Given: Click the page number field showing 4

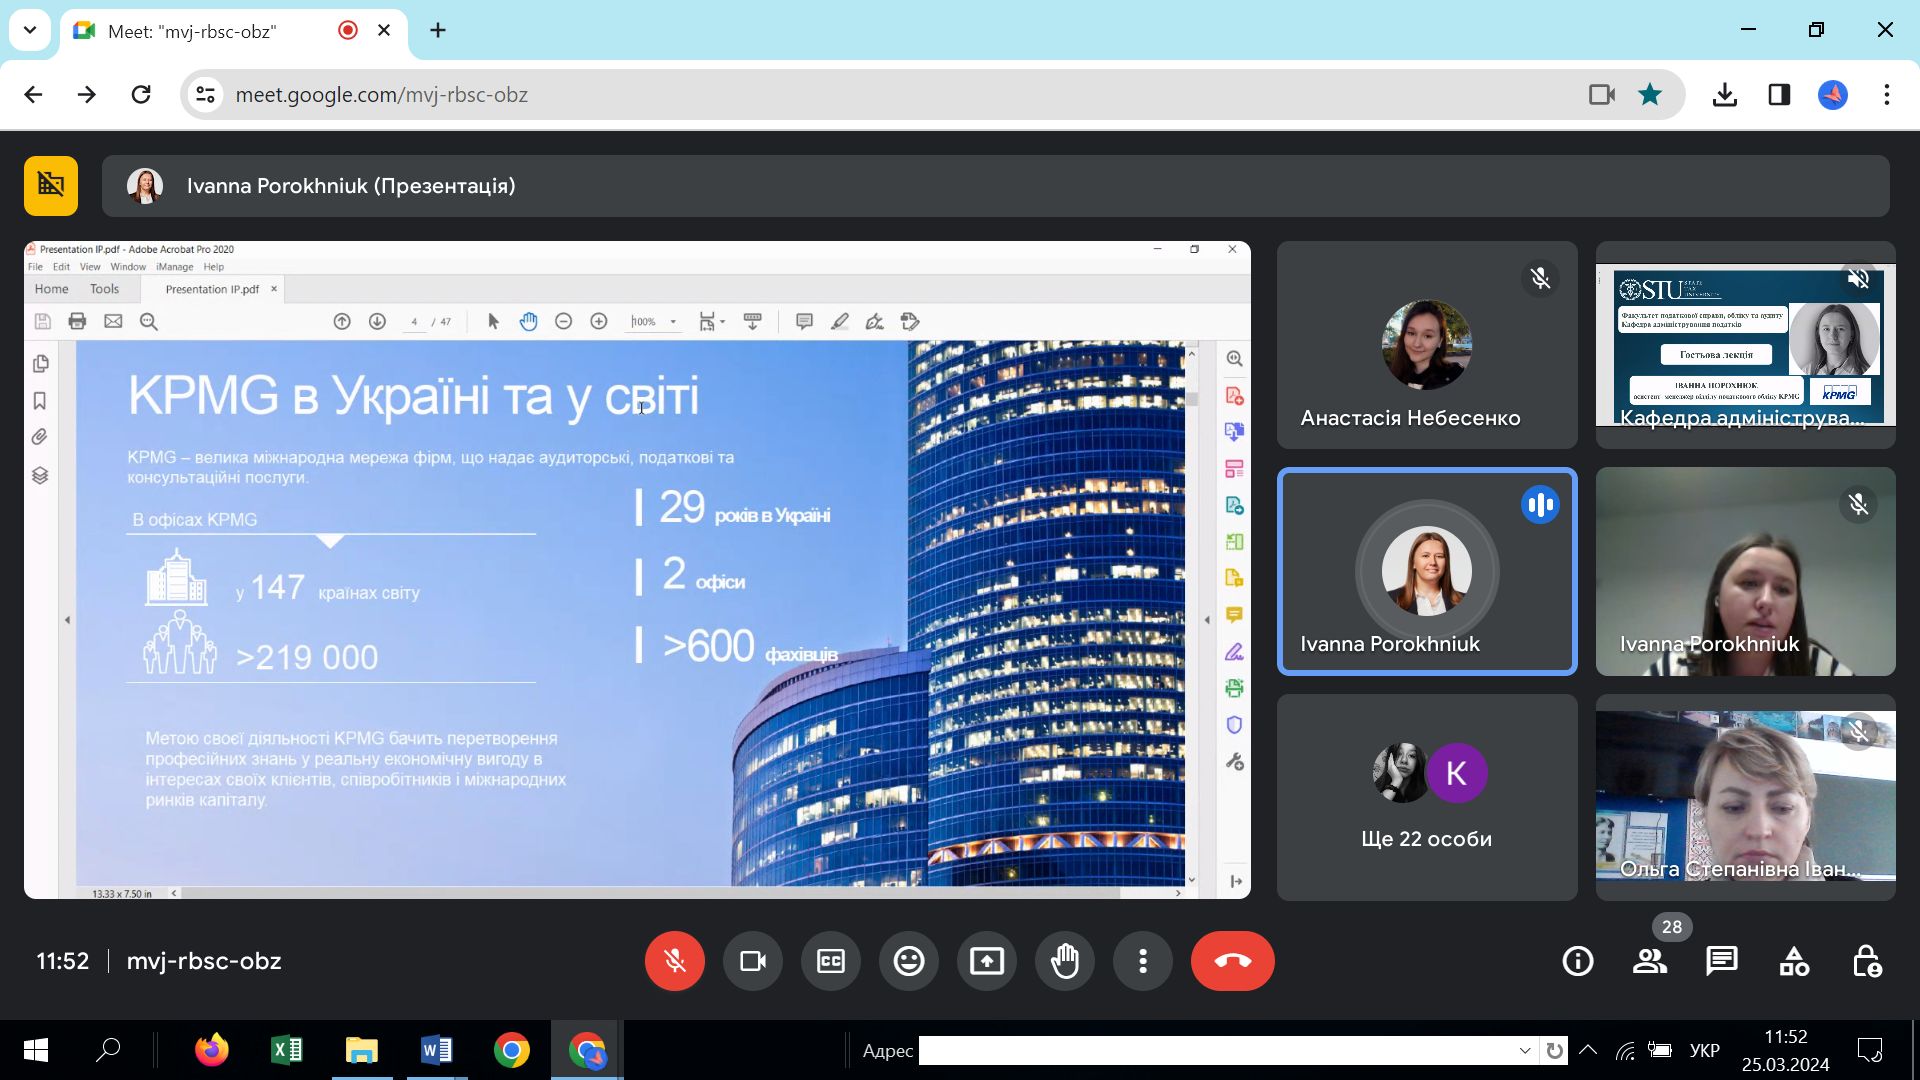Looking at the screenshot, I should pos(414,322).
